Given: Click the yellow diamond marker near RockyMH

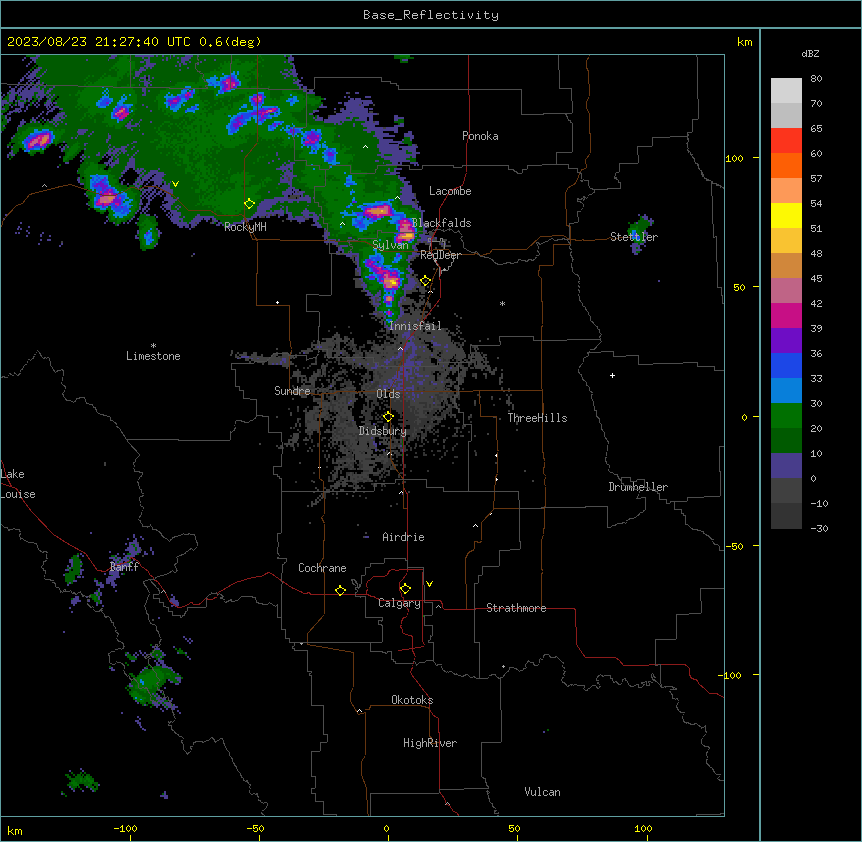Looking at the screenshot, I should coord(250,204).
